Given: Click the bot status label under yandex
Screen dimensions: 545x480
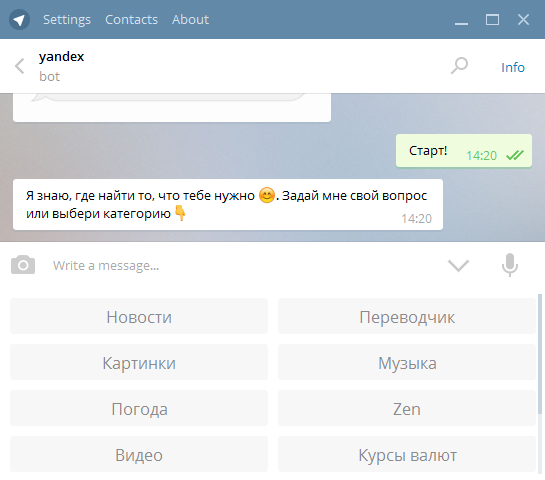Looking at the screenshot, I should 49,76.
